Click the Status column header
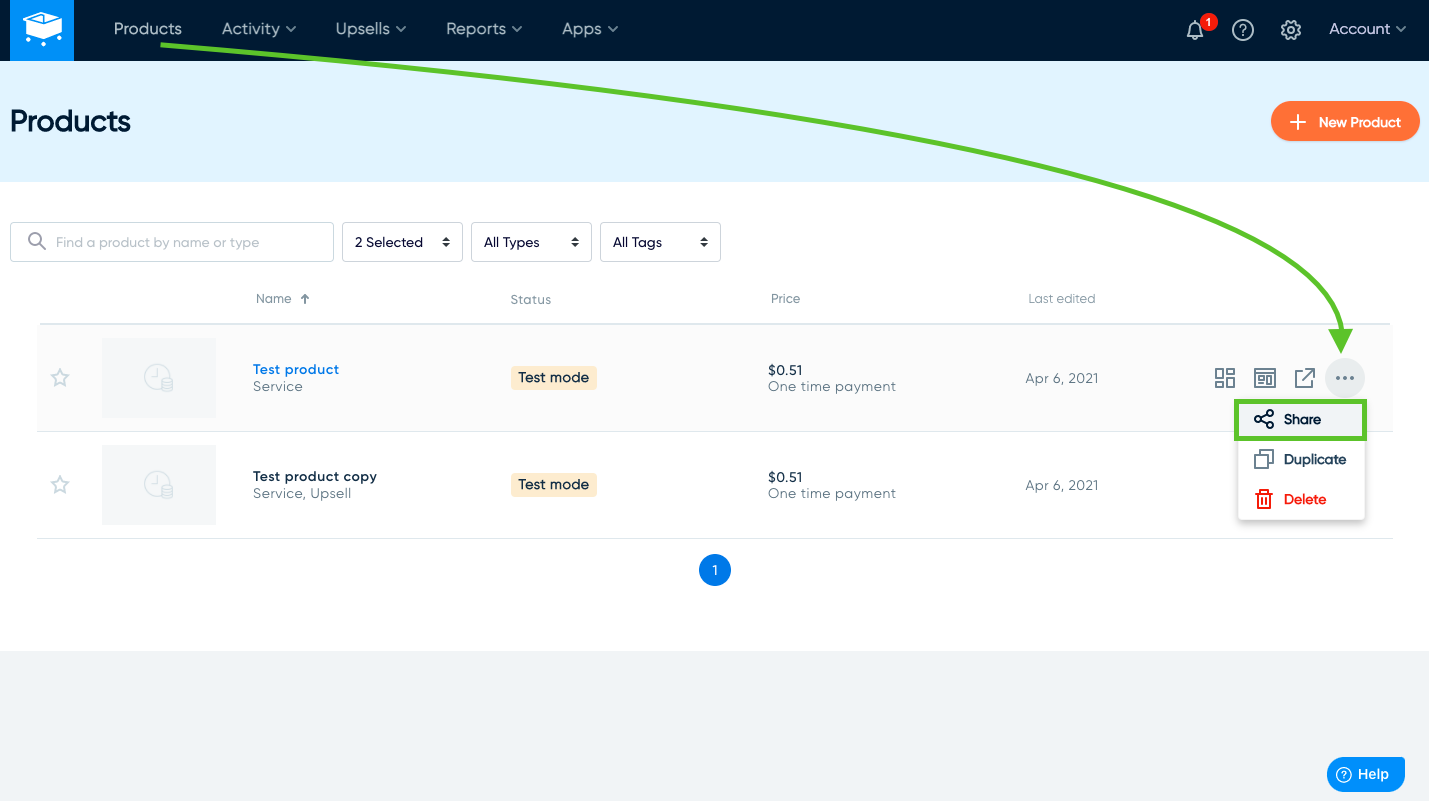The image size is (1429, 801). 531,299
